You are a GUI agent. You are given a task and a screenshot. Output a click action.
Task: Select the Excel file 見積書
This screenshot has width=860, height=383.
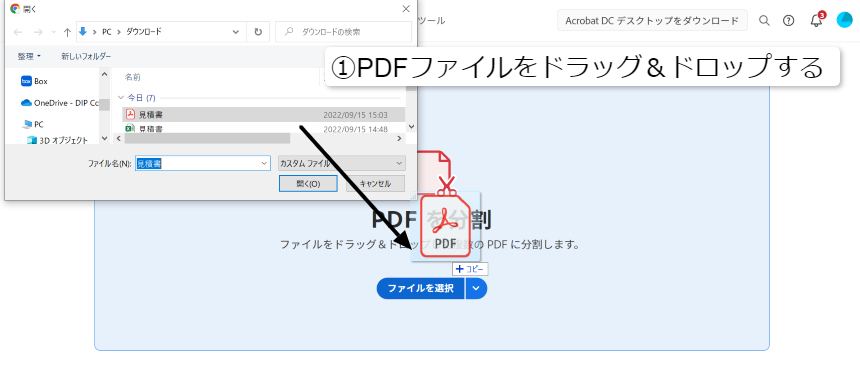263,129
